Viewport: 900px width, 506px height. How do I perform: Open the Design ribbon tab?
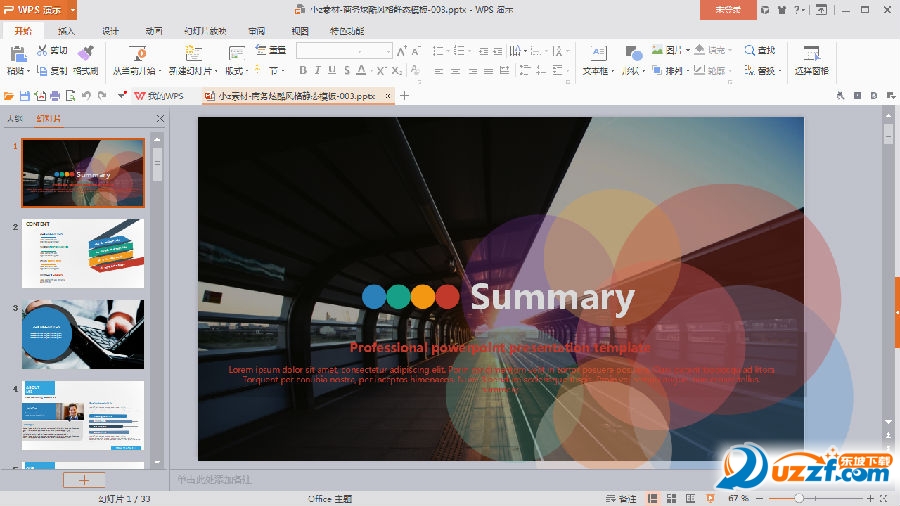[110, 31]
